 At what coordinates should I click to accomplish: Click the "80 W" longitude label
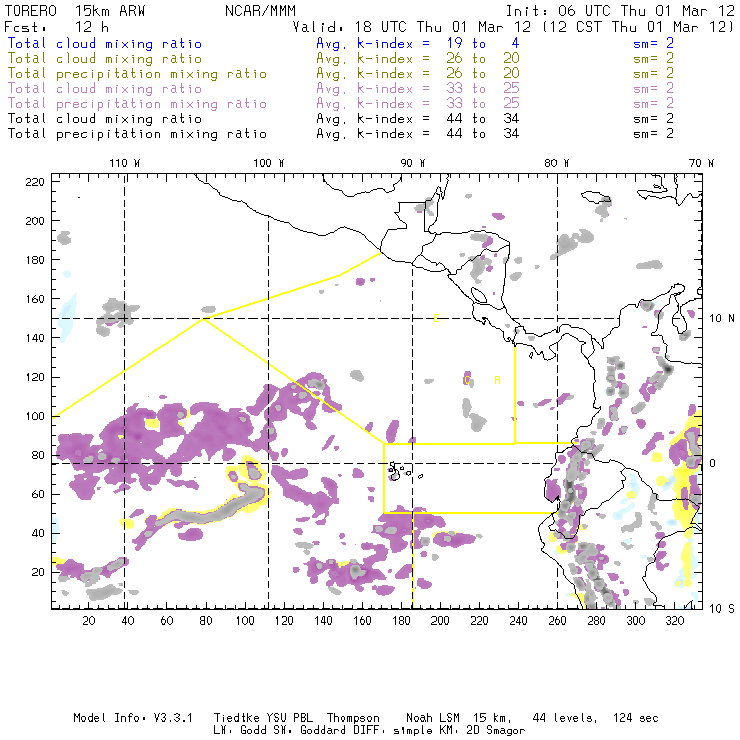click(x=557, y=163)
